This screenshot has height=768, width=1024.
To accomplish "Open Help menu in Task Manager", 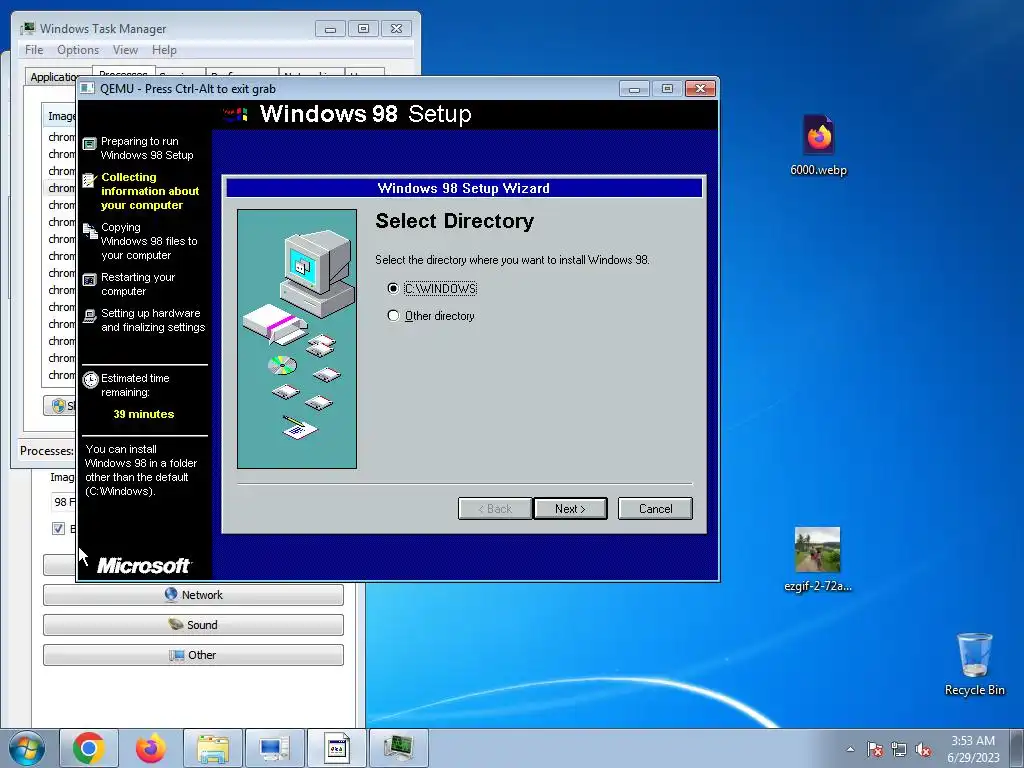I will coord(164,50).
